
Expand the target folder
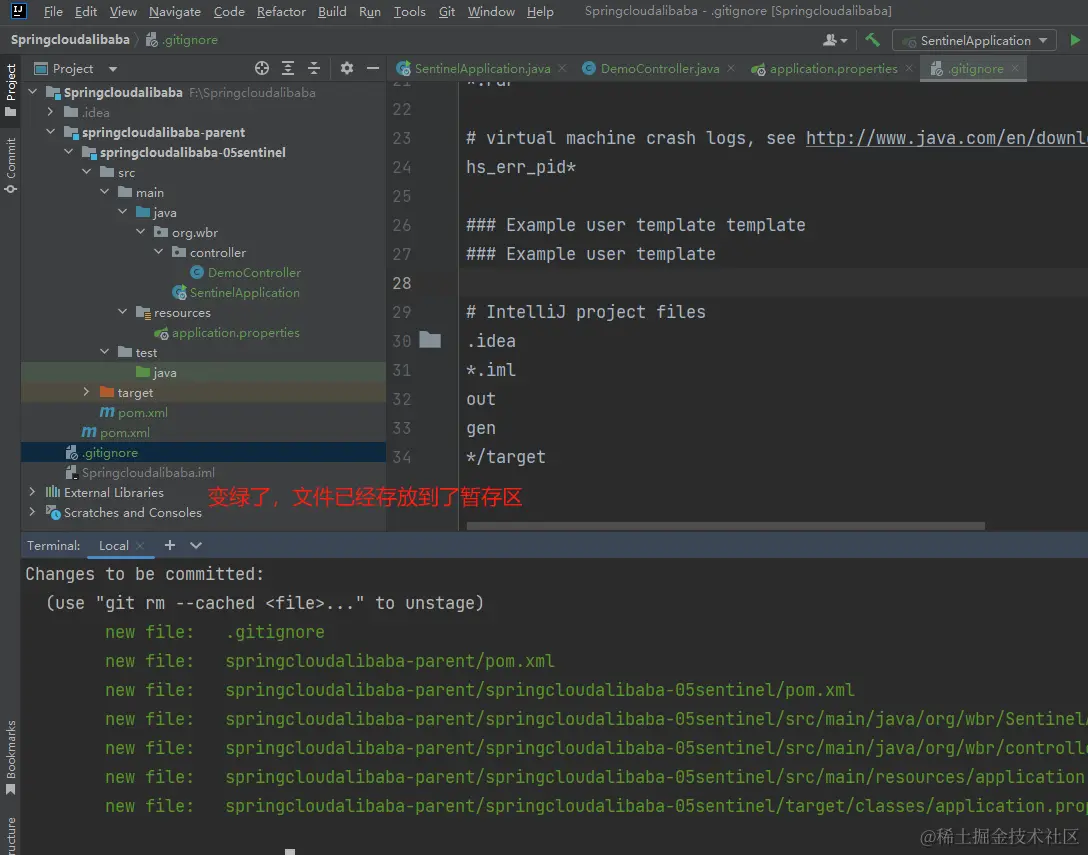tap(86, 392)
